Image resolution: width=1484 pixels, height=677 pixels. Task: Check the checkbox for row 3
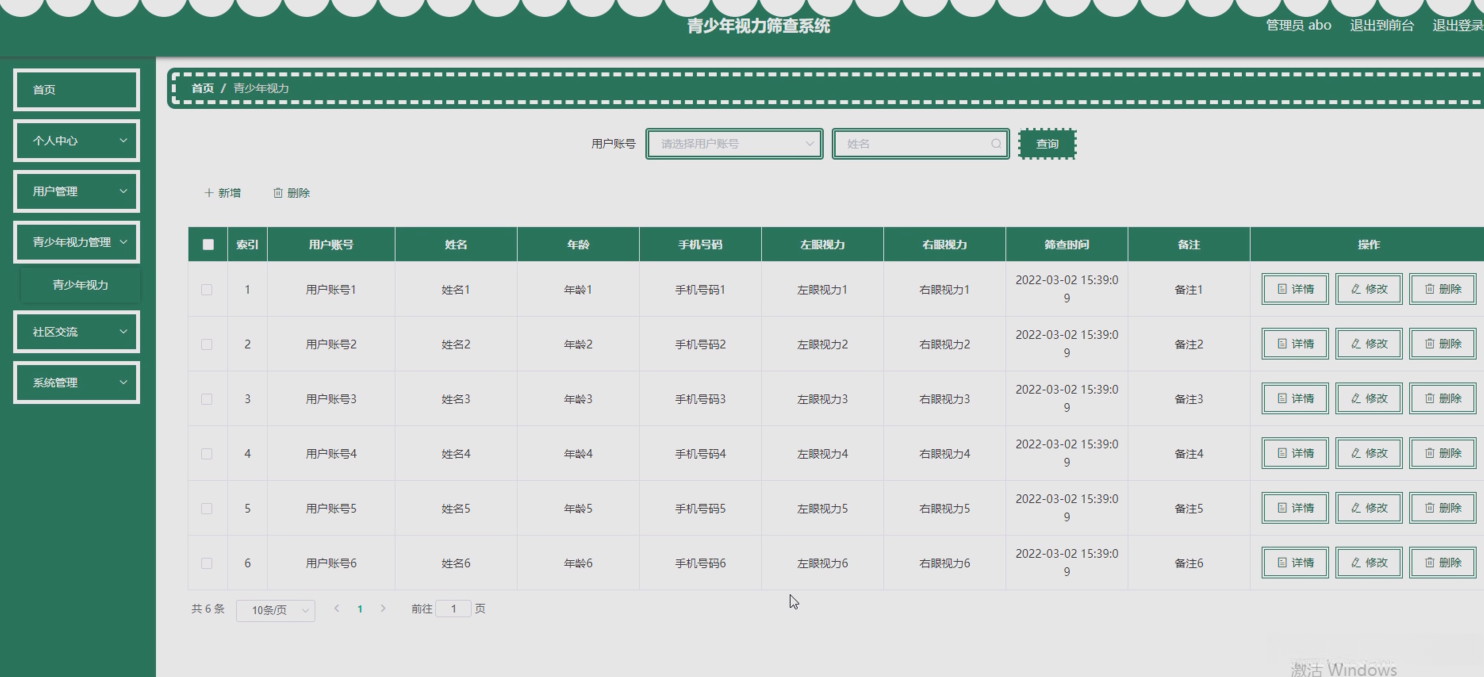click(207, 399)
